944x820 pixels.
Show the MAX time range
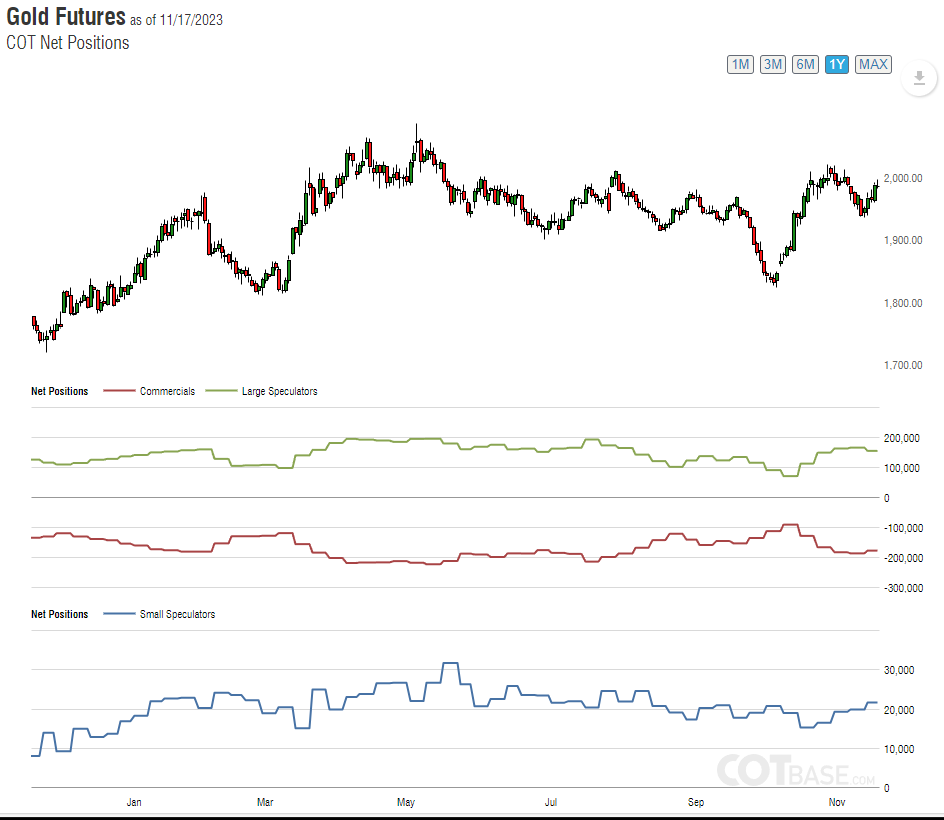[873, 65]
